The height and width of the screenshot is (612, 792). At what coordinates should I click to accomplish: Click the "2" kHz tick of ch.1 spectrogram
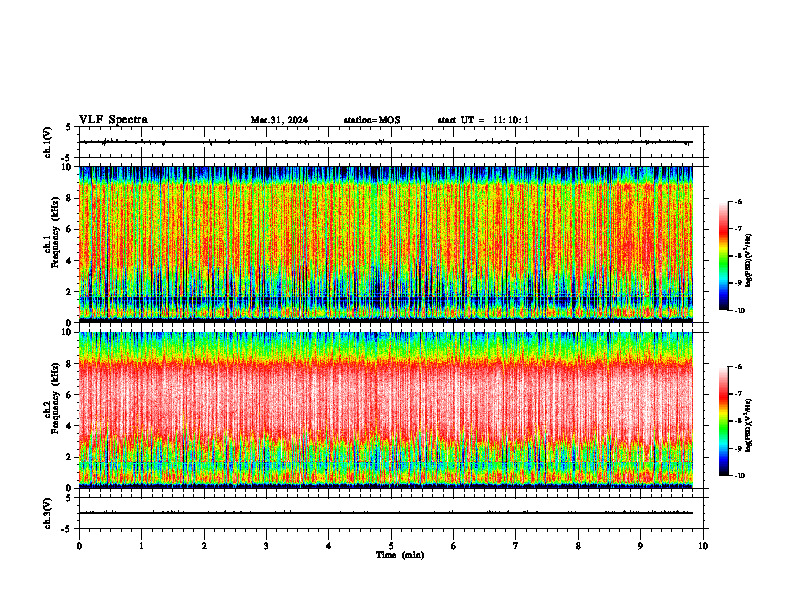(69, 291)
